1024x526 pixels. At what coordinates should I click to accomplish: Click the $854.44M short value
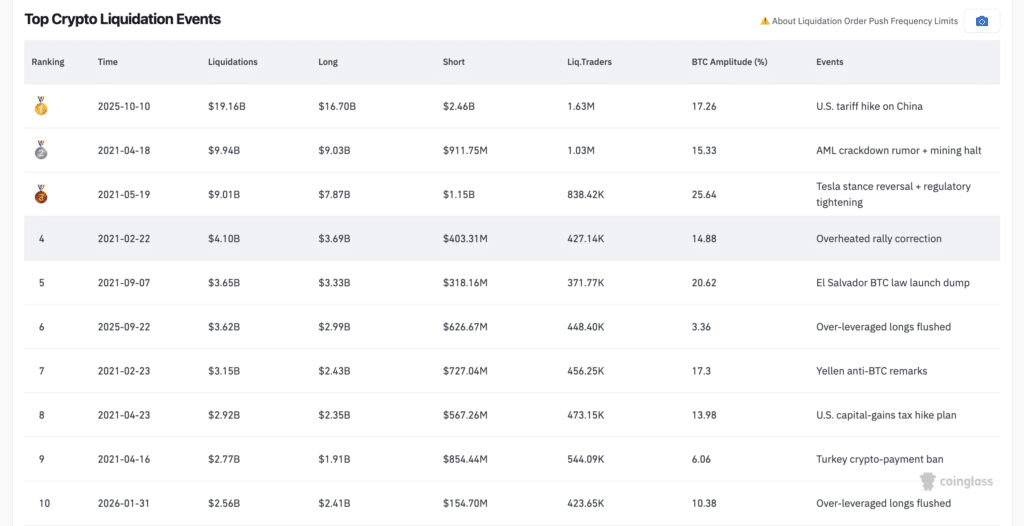pos(466,459)
